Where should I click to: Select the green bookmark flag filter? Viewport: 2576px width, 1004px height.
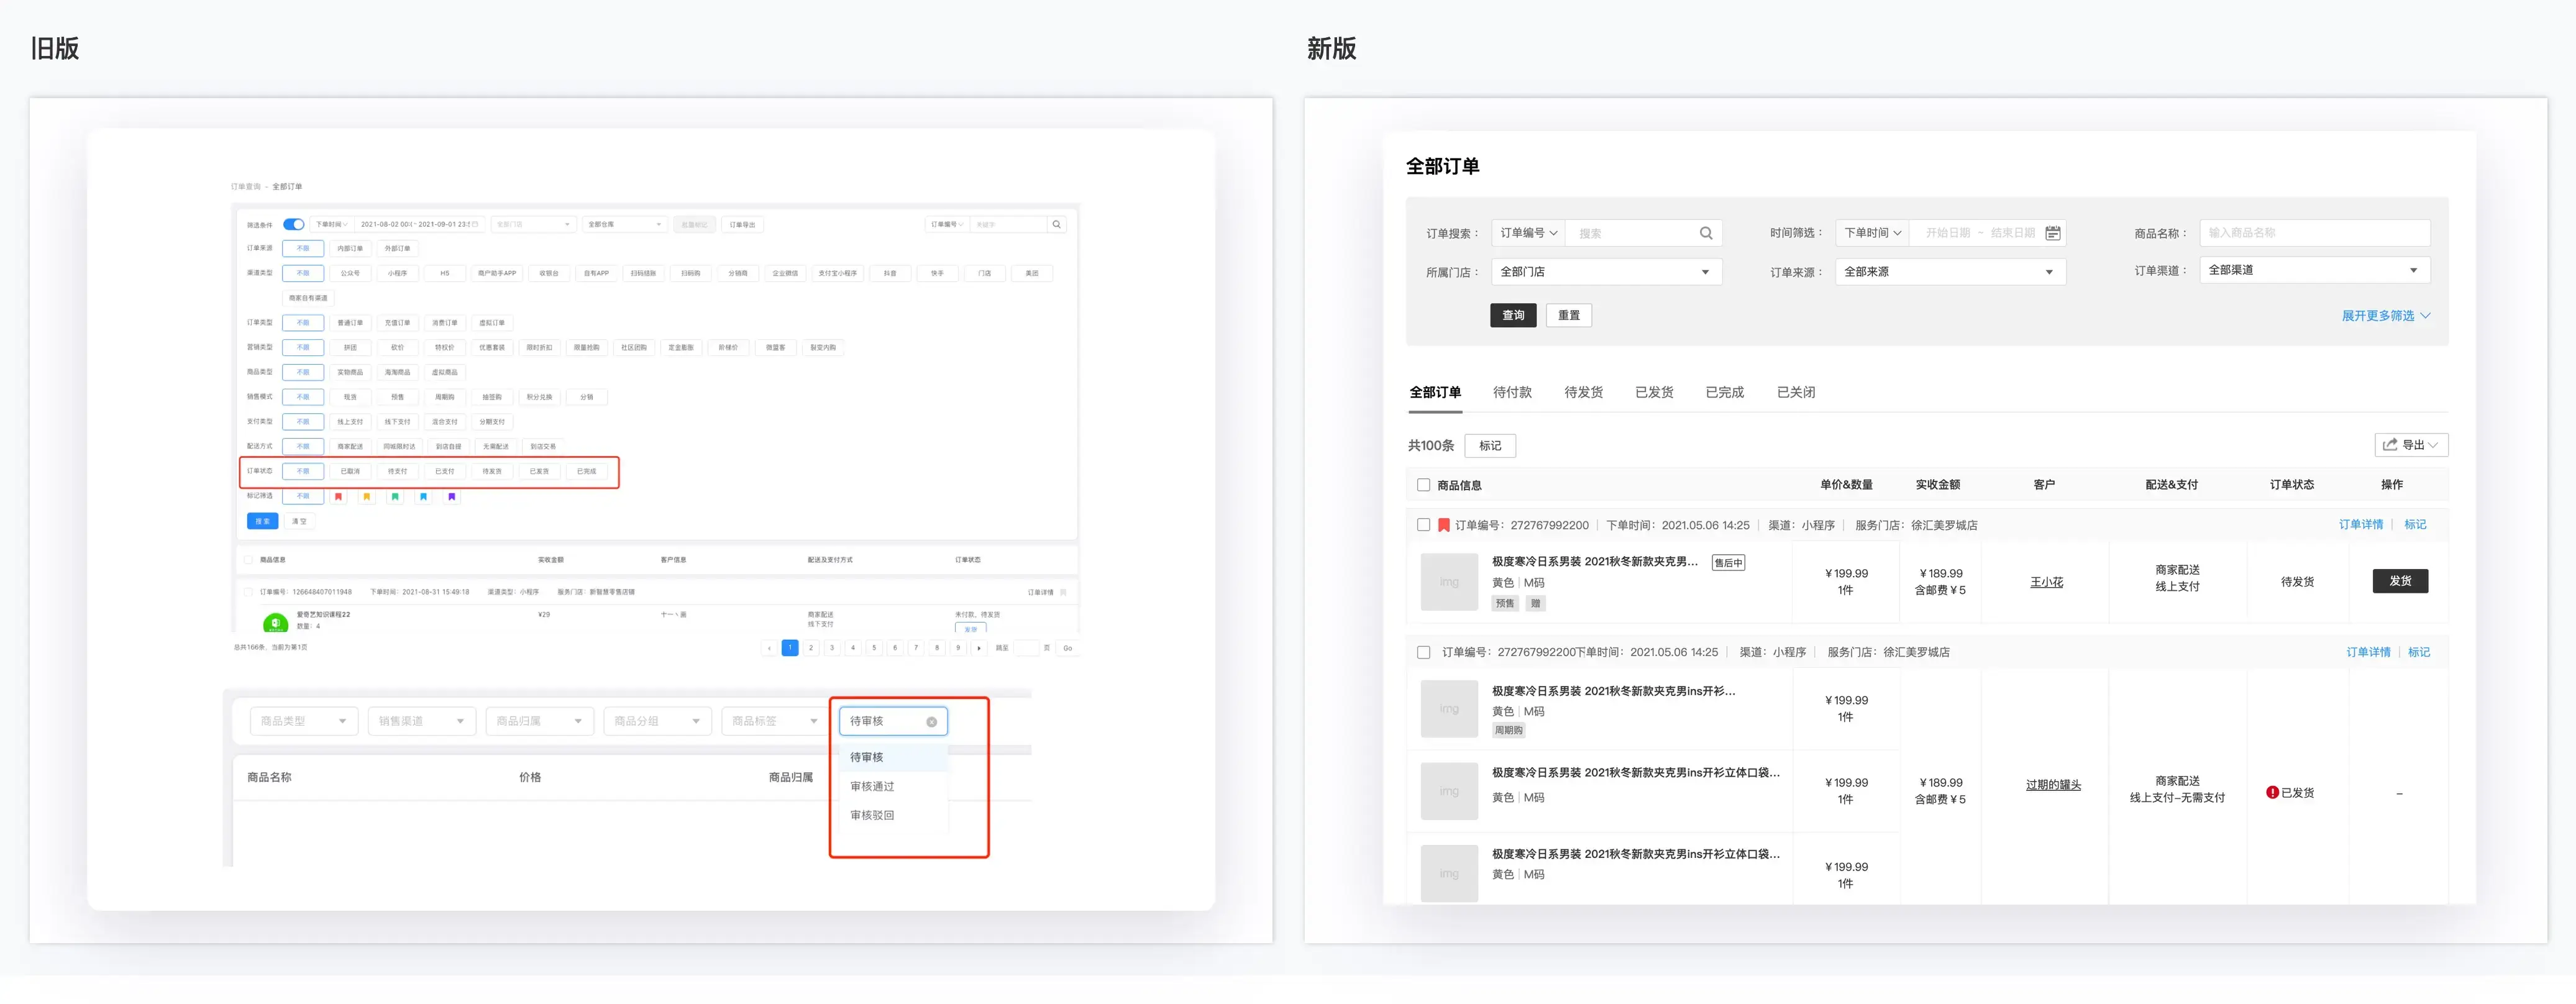395,496
